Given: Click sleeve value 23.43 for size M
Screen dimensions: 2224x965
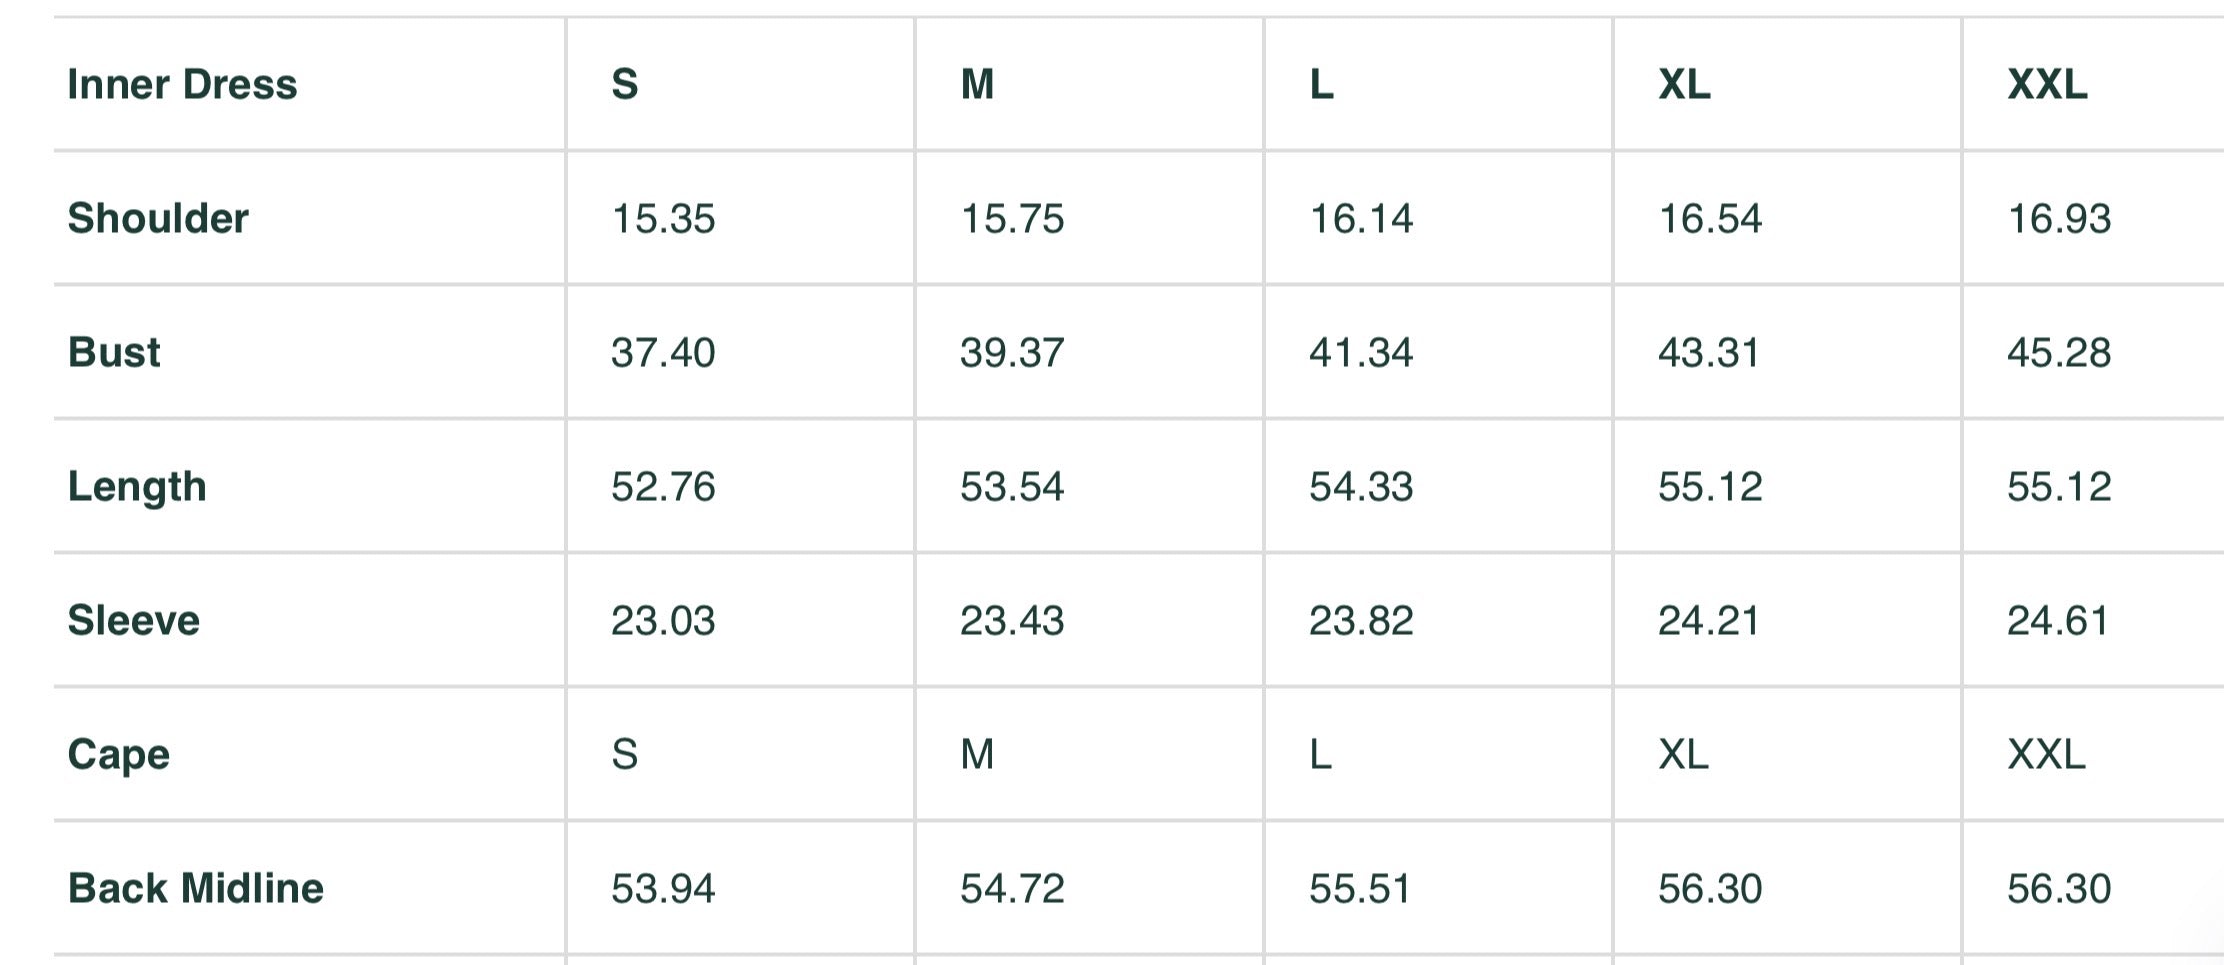Looking at the screenshot, I should point(1012,620).
